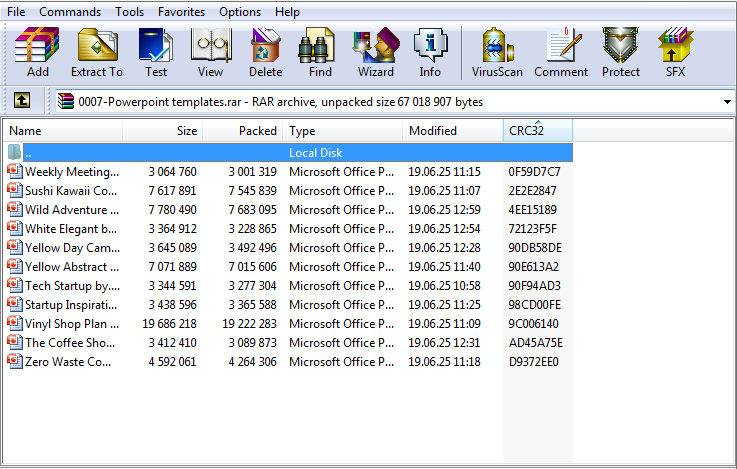
Task: Expand the archive path dropdown arrow
Action: 727,102
